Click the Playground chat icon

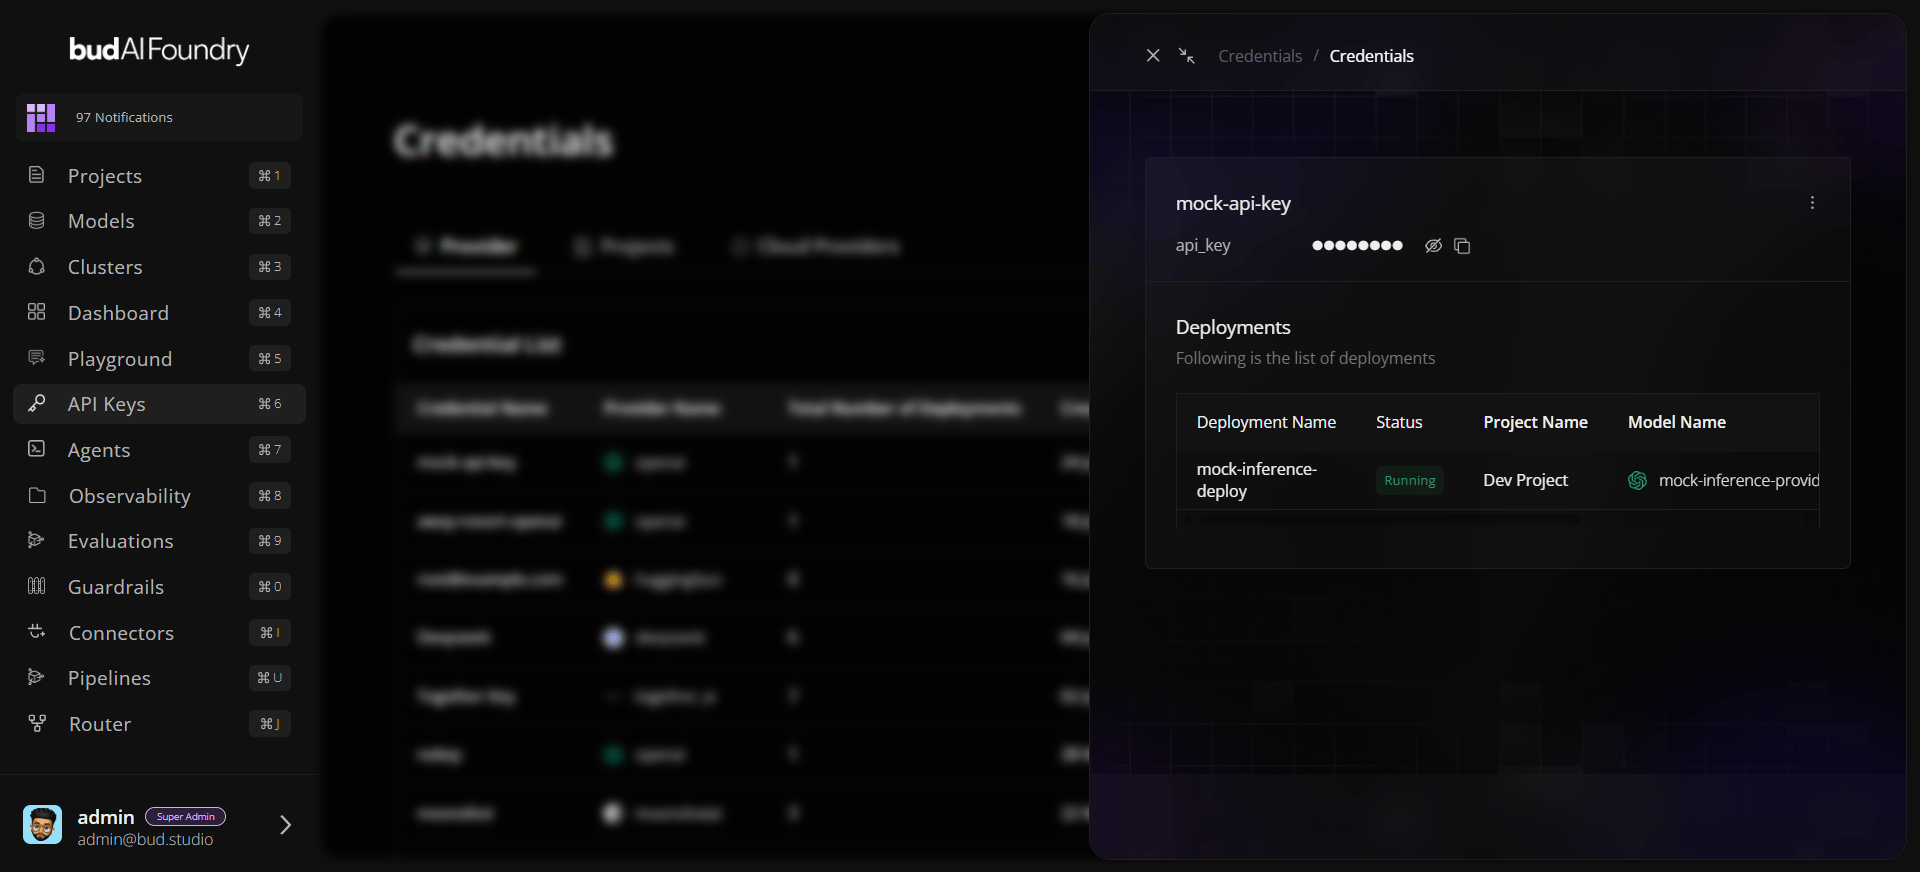tap(37, 357)
